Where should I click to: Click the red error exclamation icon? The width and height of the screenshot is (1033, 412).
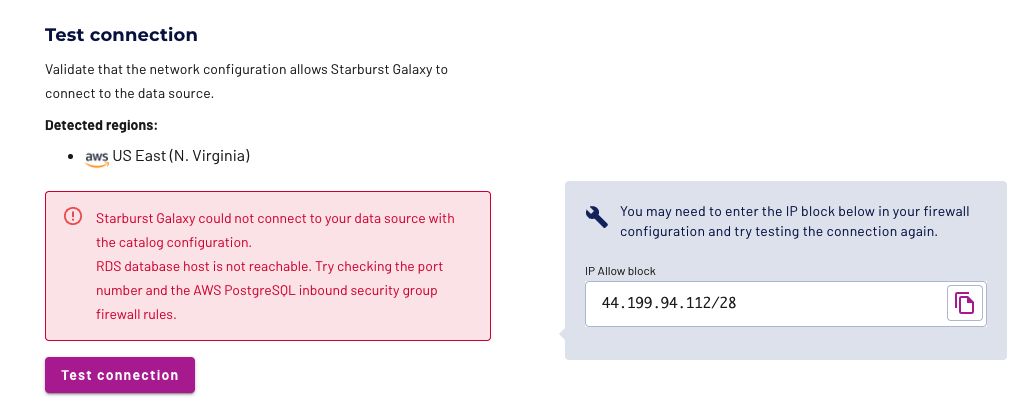click(x=73, y=216)
